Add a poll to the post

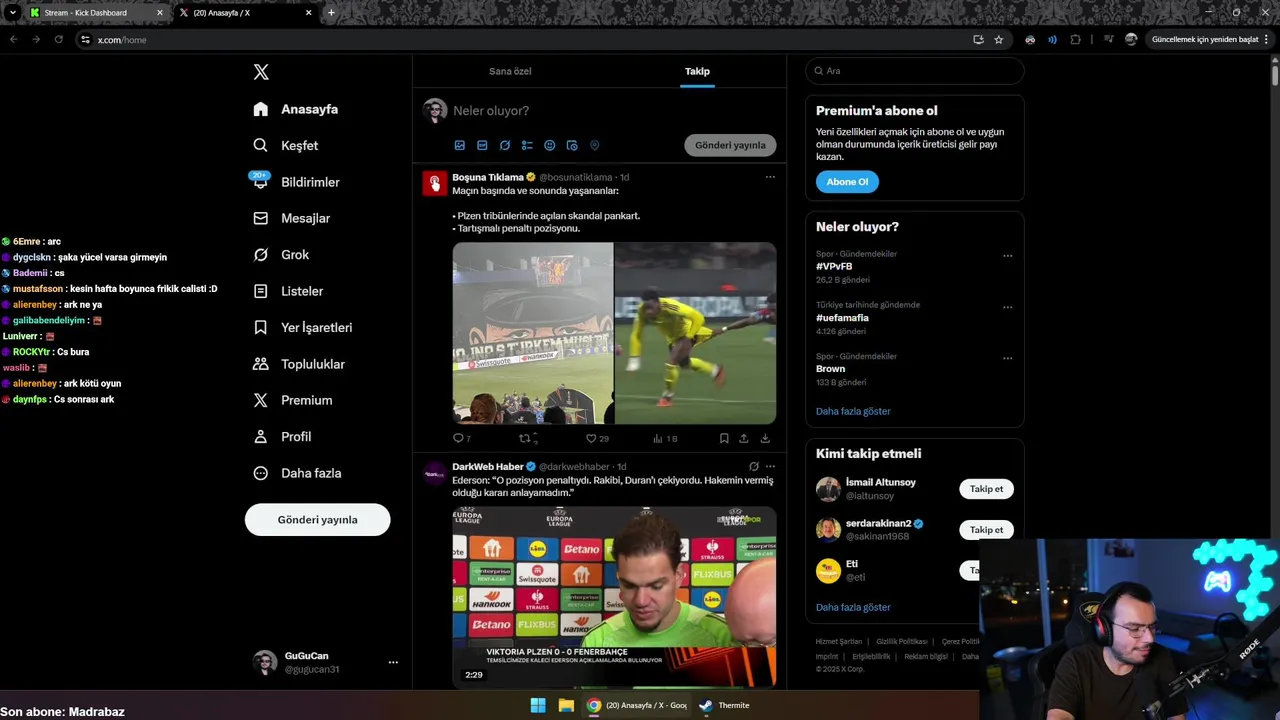coord(527,145)
